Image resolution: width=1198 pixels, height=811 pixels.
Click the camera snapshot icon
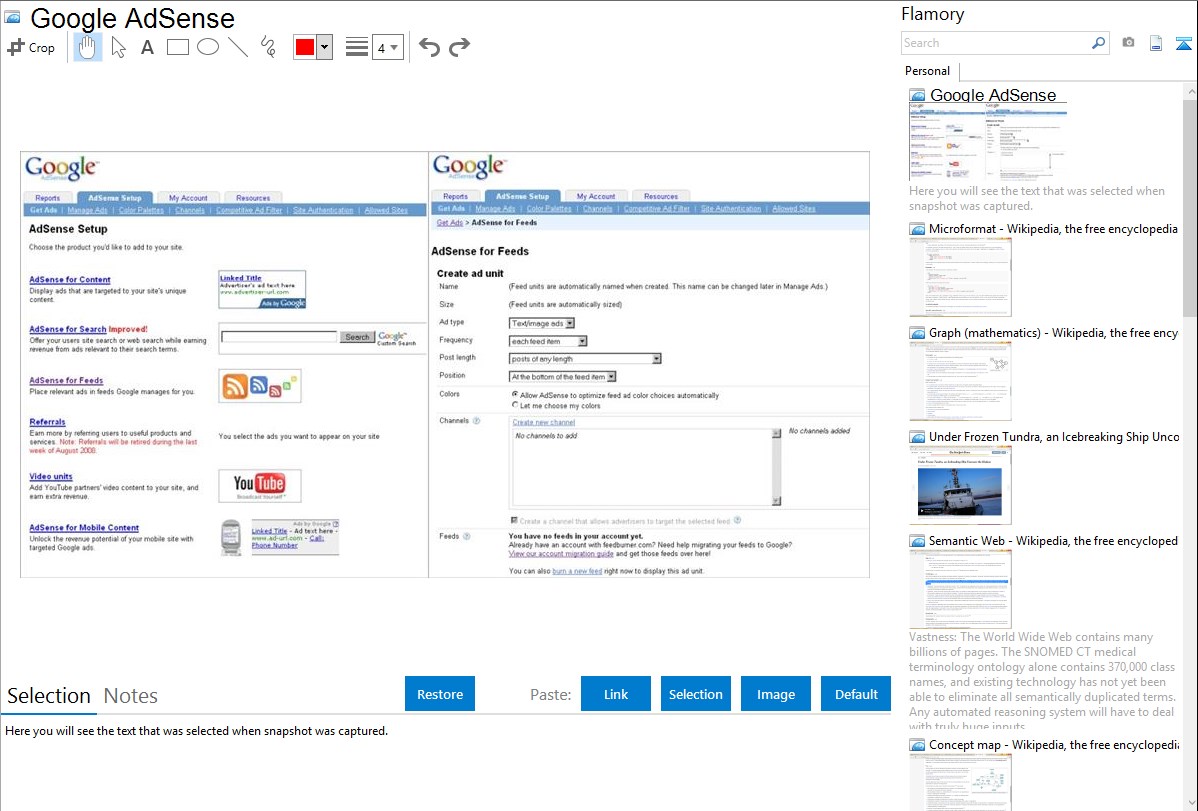click(x=1128, y=43)
